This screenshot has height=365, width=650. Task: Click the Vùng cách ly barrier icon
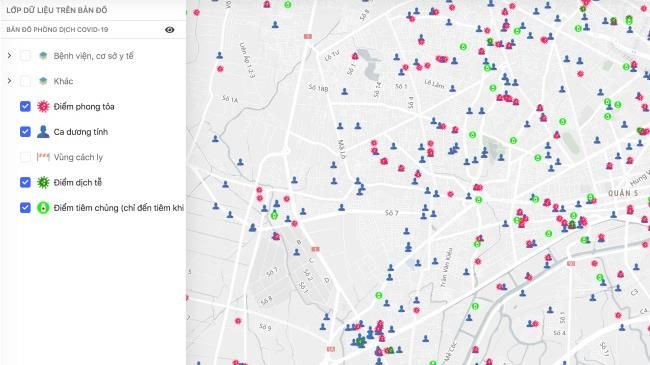(x=43, y=157)
